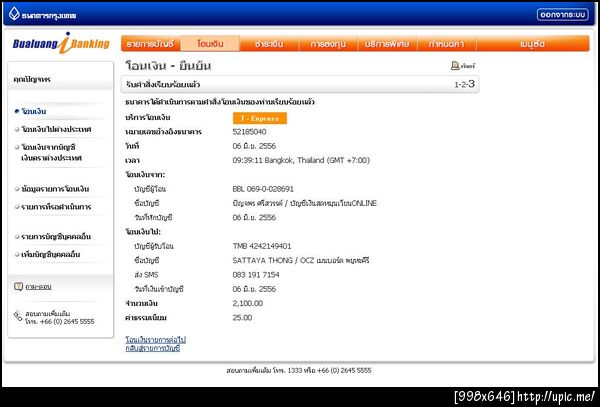
Task: Click SMS number 083 191 7154
Action: tap(256, 275)
